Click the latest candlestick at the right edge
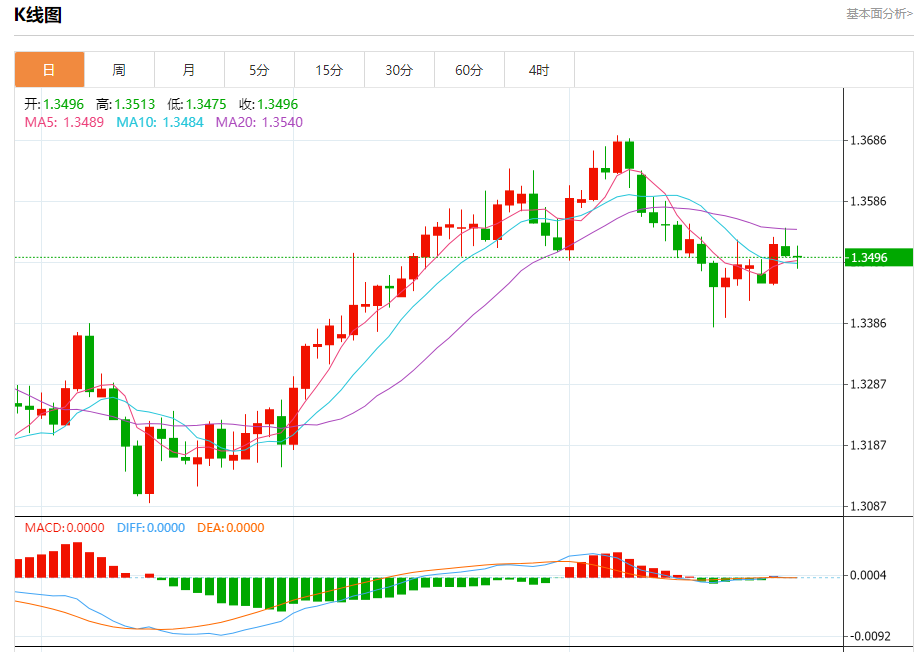This screenshot has height=652, width=921. click(x=798, y=257)
